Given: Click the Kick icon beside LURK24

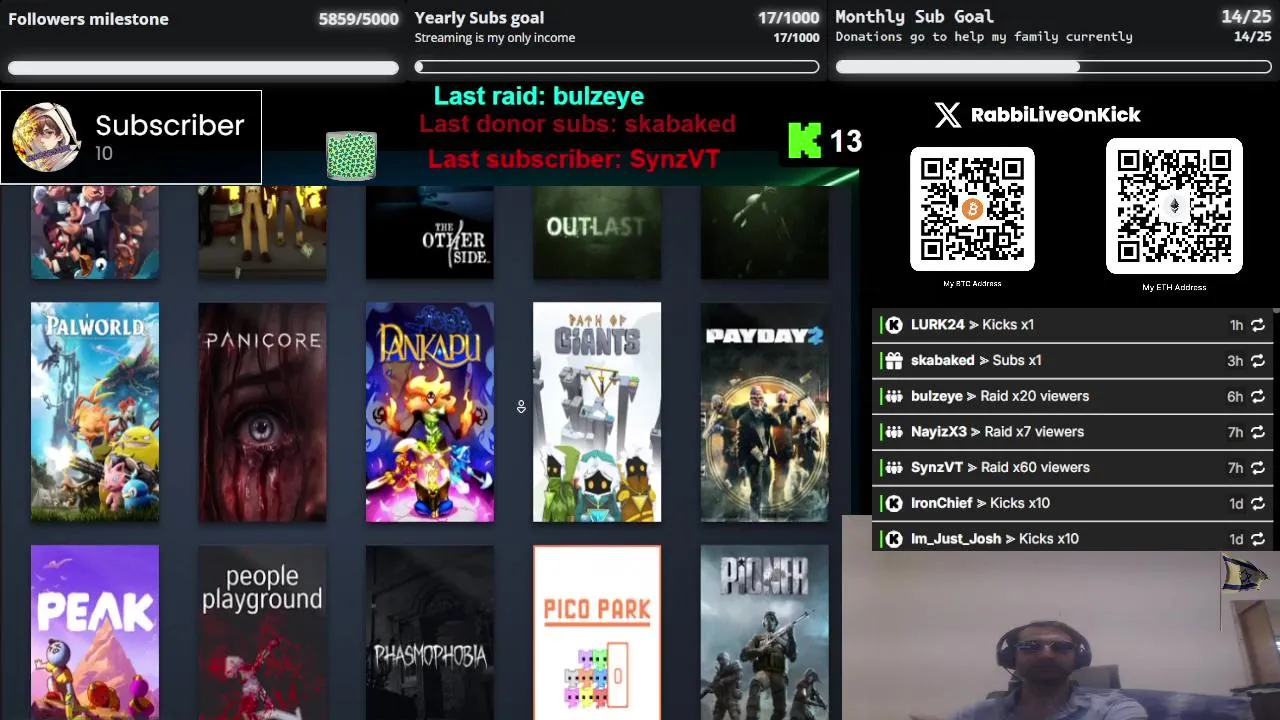Looking at the screenshot, I should (894, 325).
